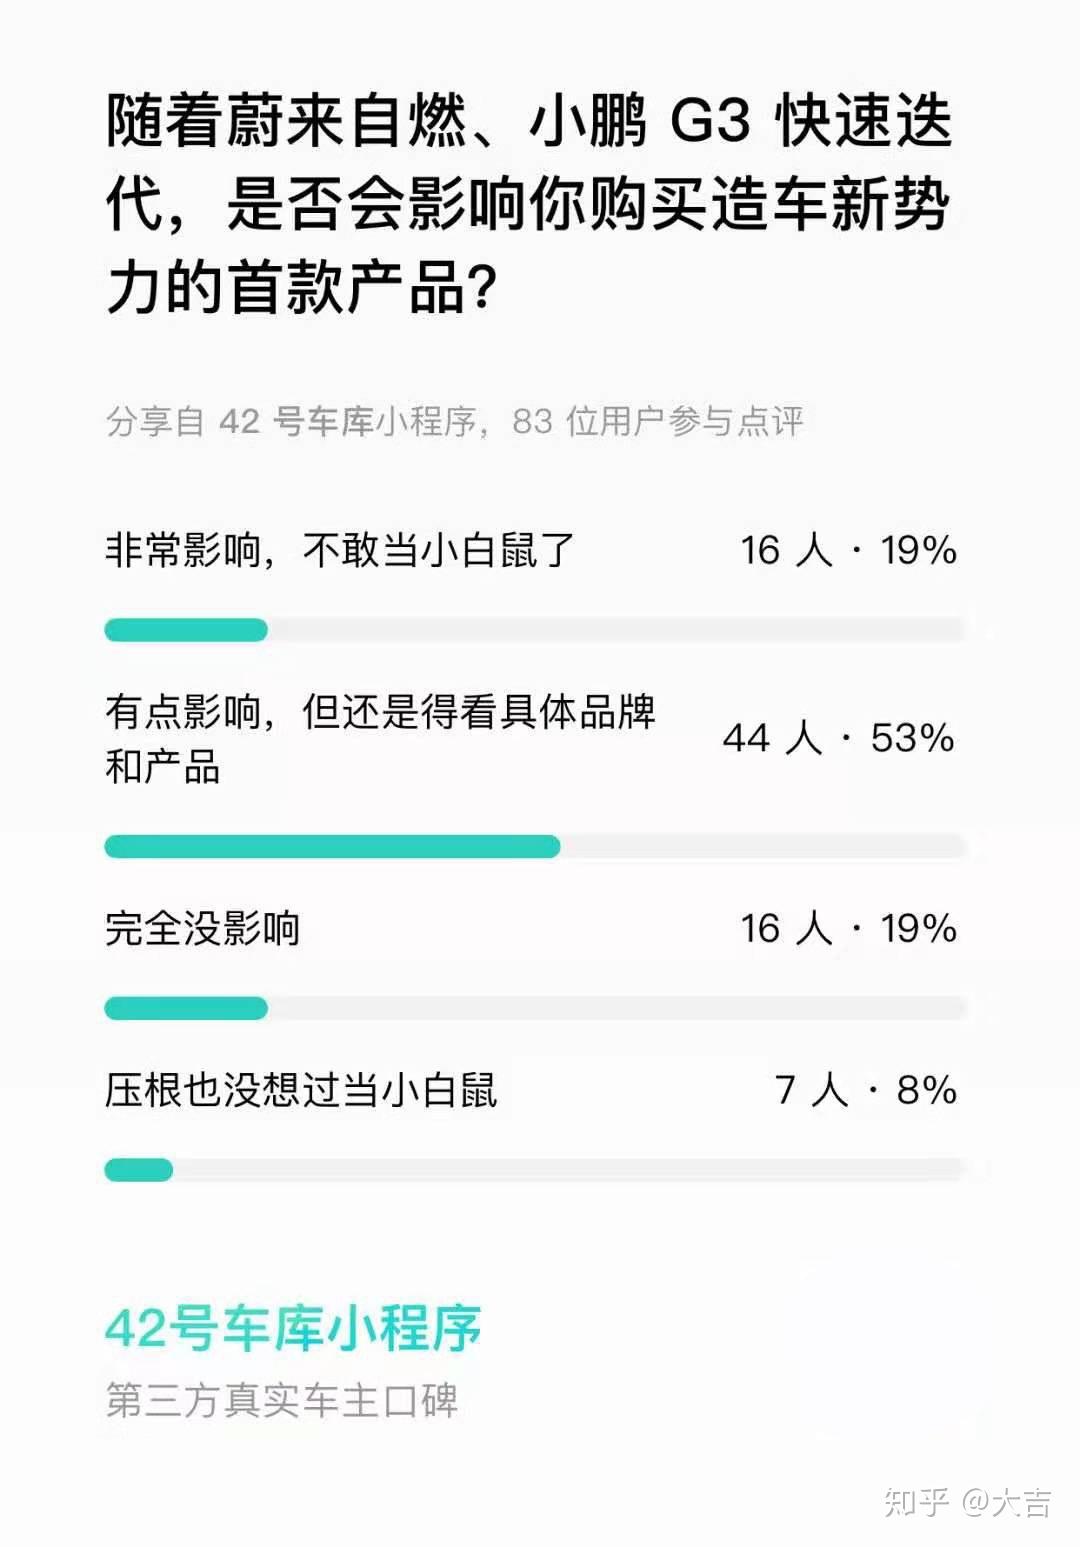
Task: Choose the option 压根也没想过当小白鼠
Action: (301, 1090)
